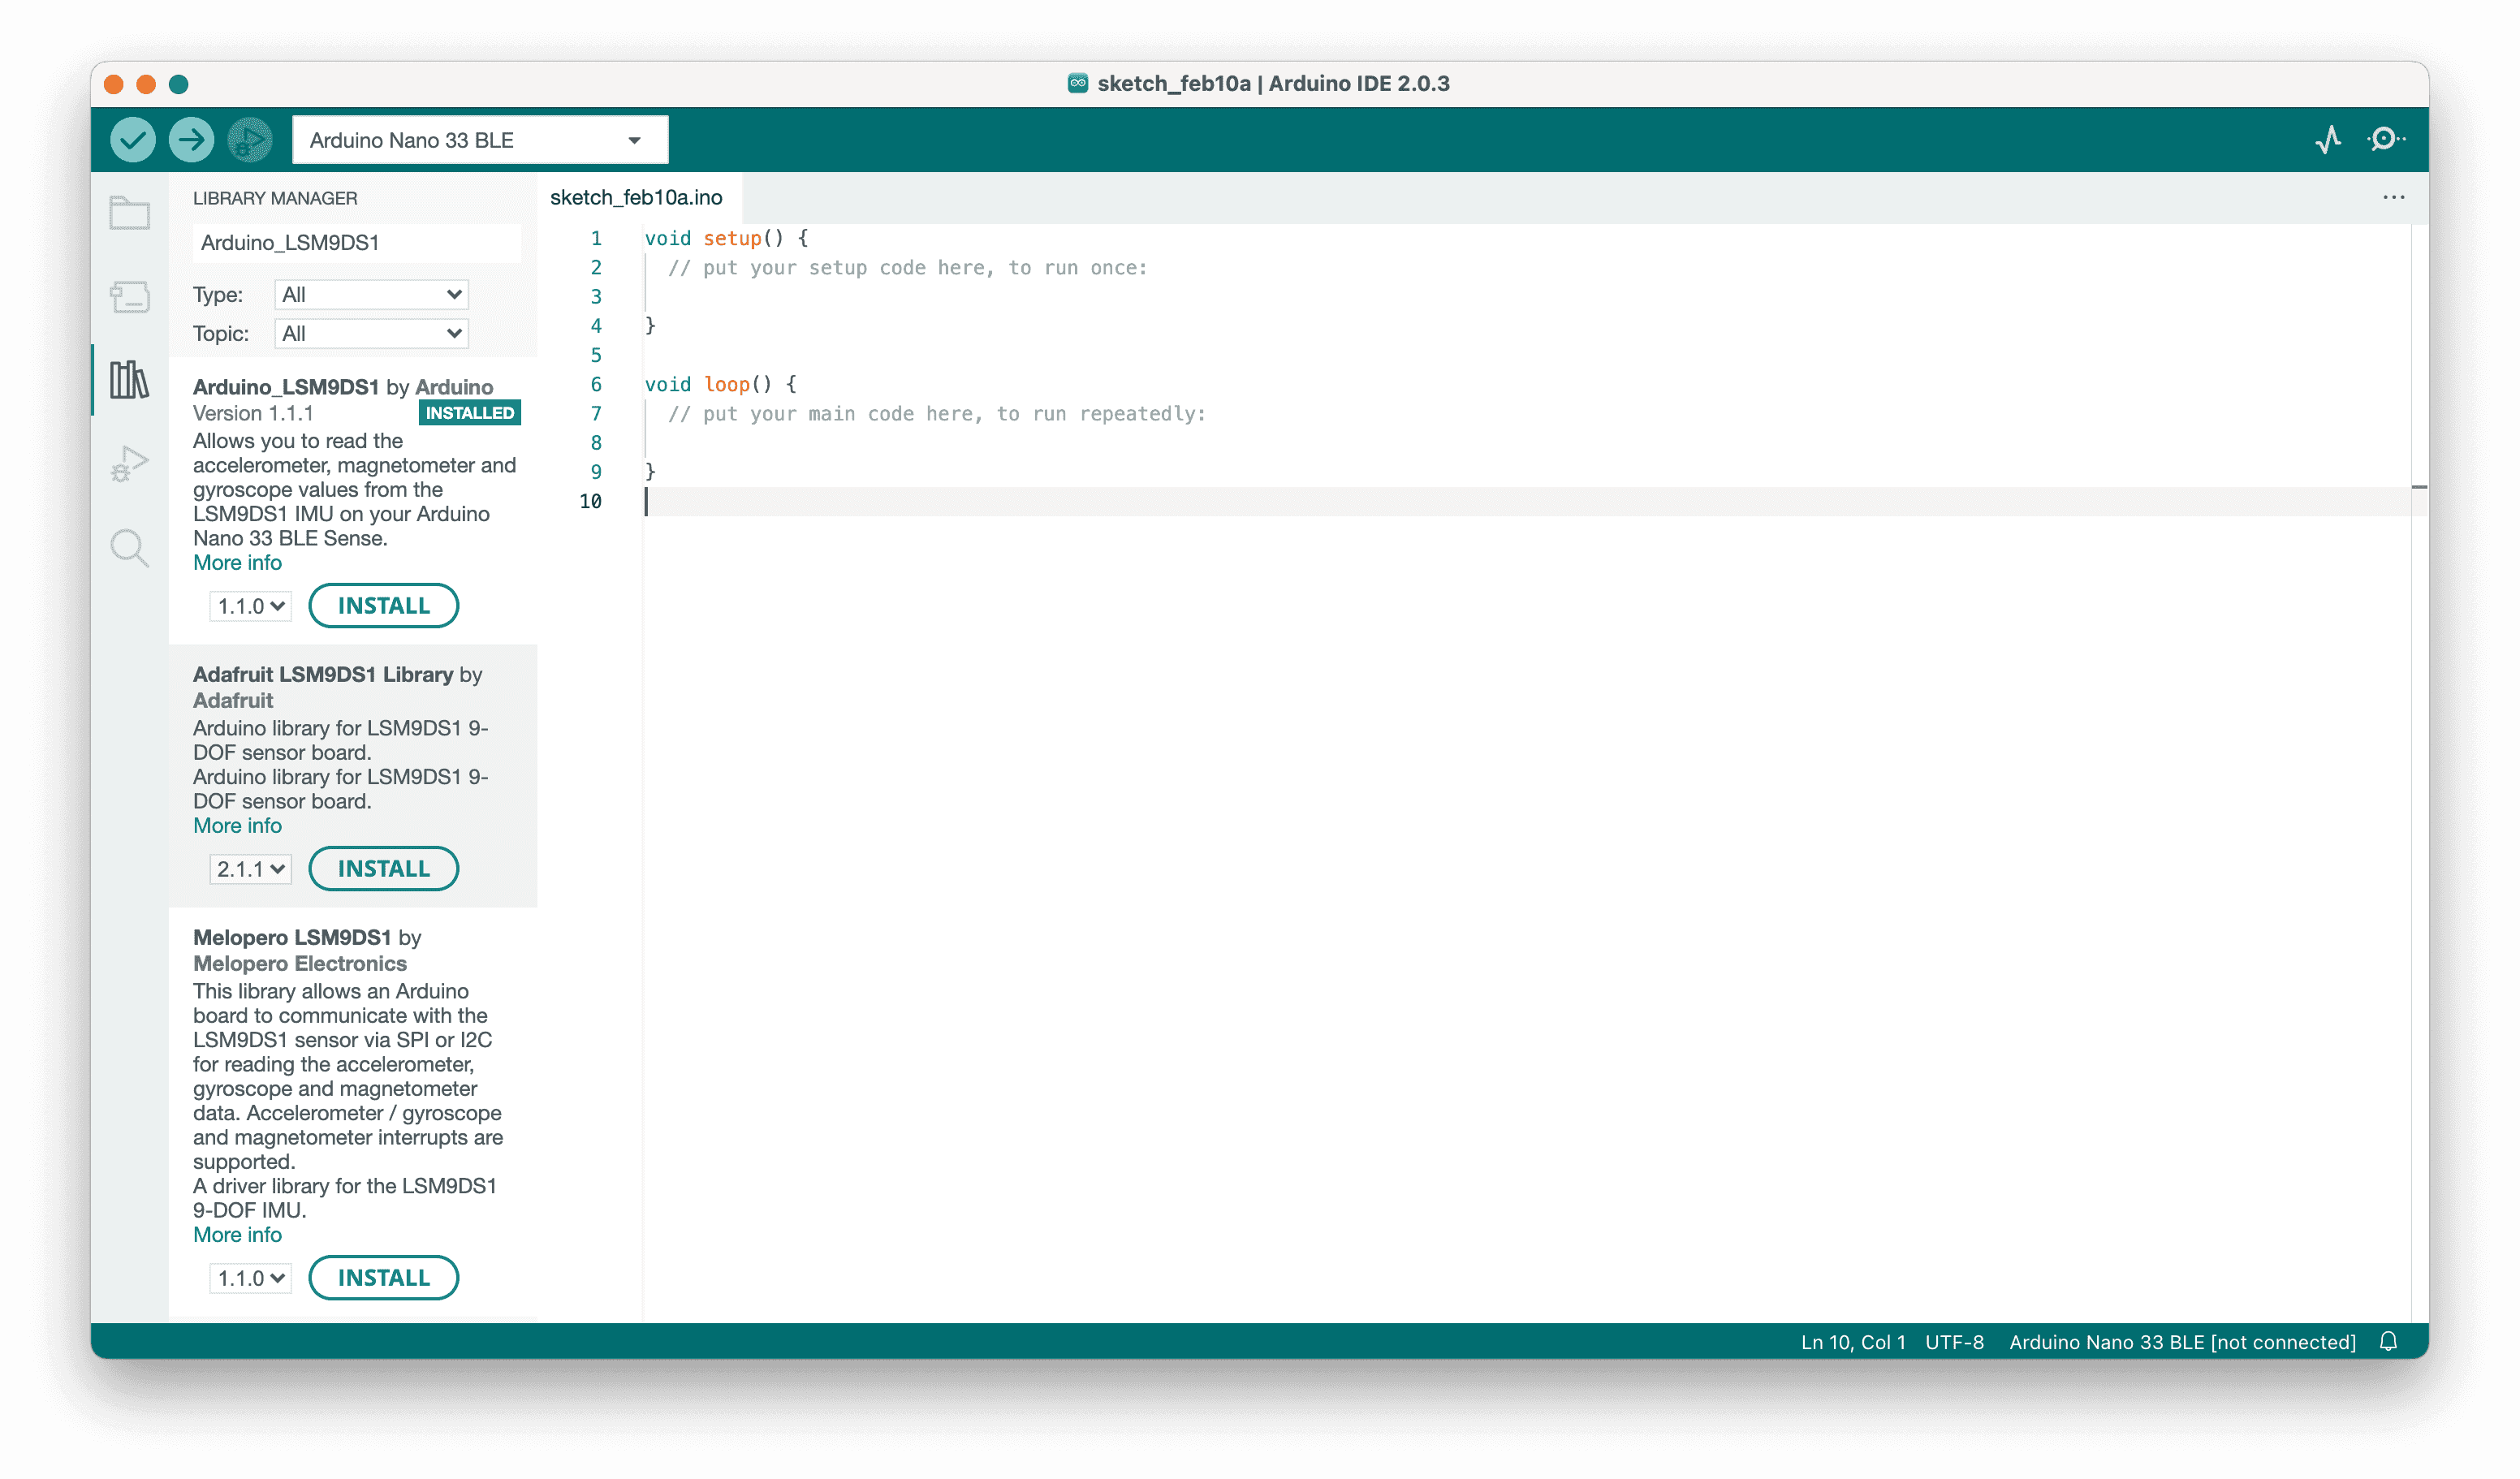Open the Serial Plotter
This screenshot has width=2520, height=1479.
pyautogui.click(x=2328, y=140)
